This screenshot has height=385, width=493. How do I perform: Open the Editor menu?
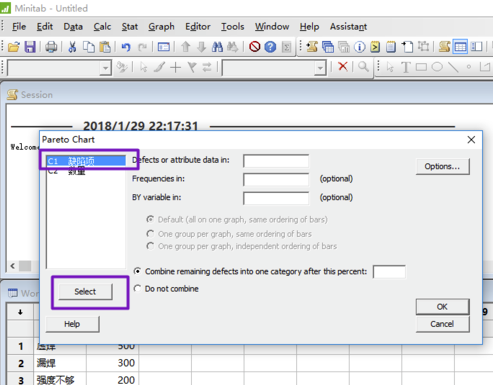pyautogui.click(x=198, y=27)
